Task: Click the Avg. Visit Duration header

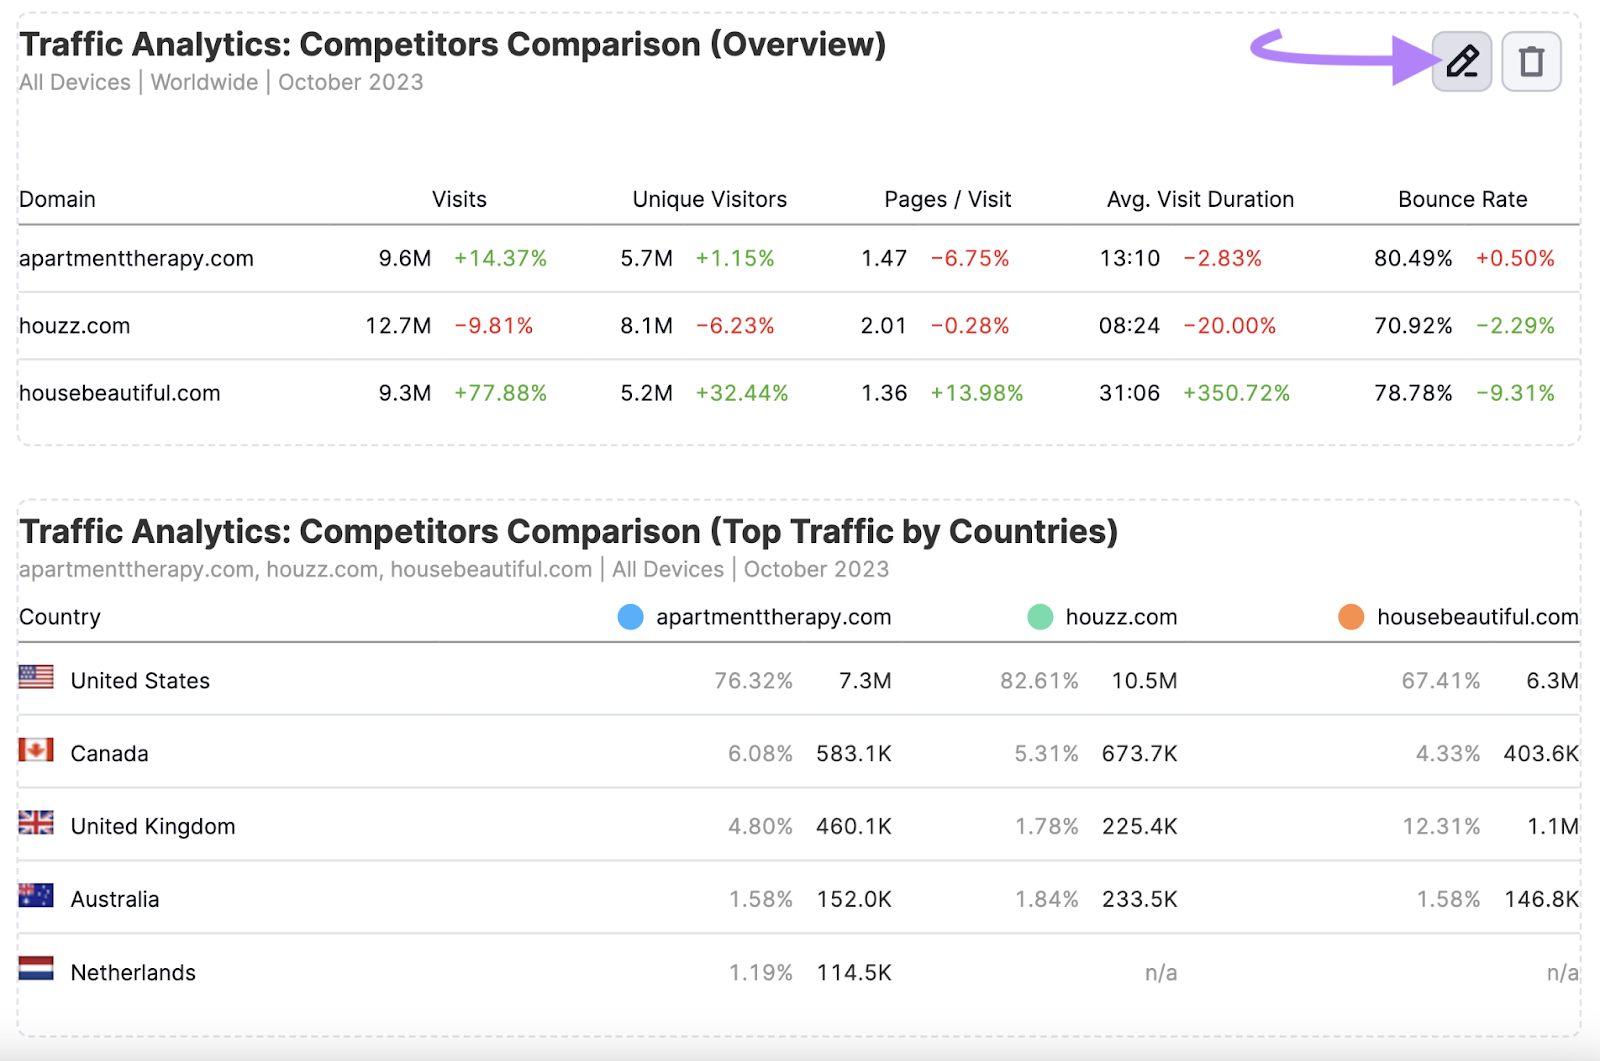Action: (1199, 199)
